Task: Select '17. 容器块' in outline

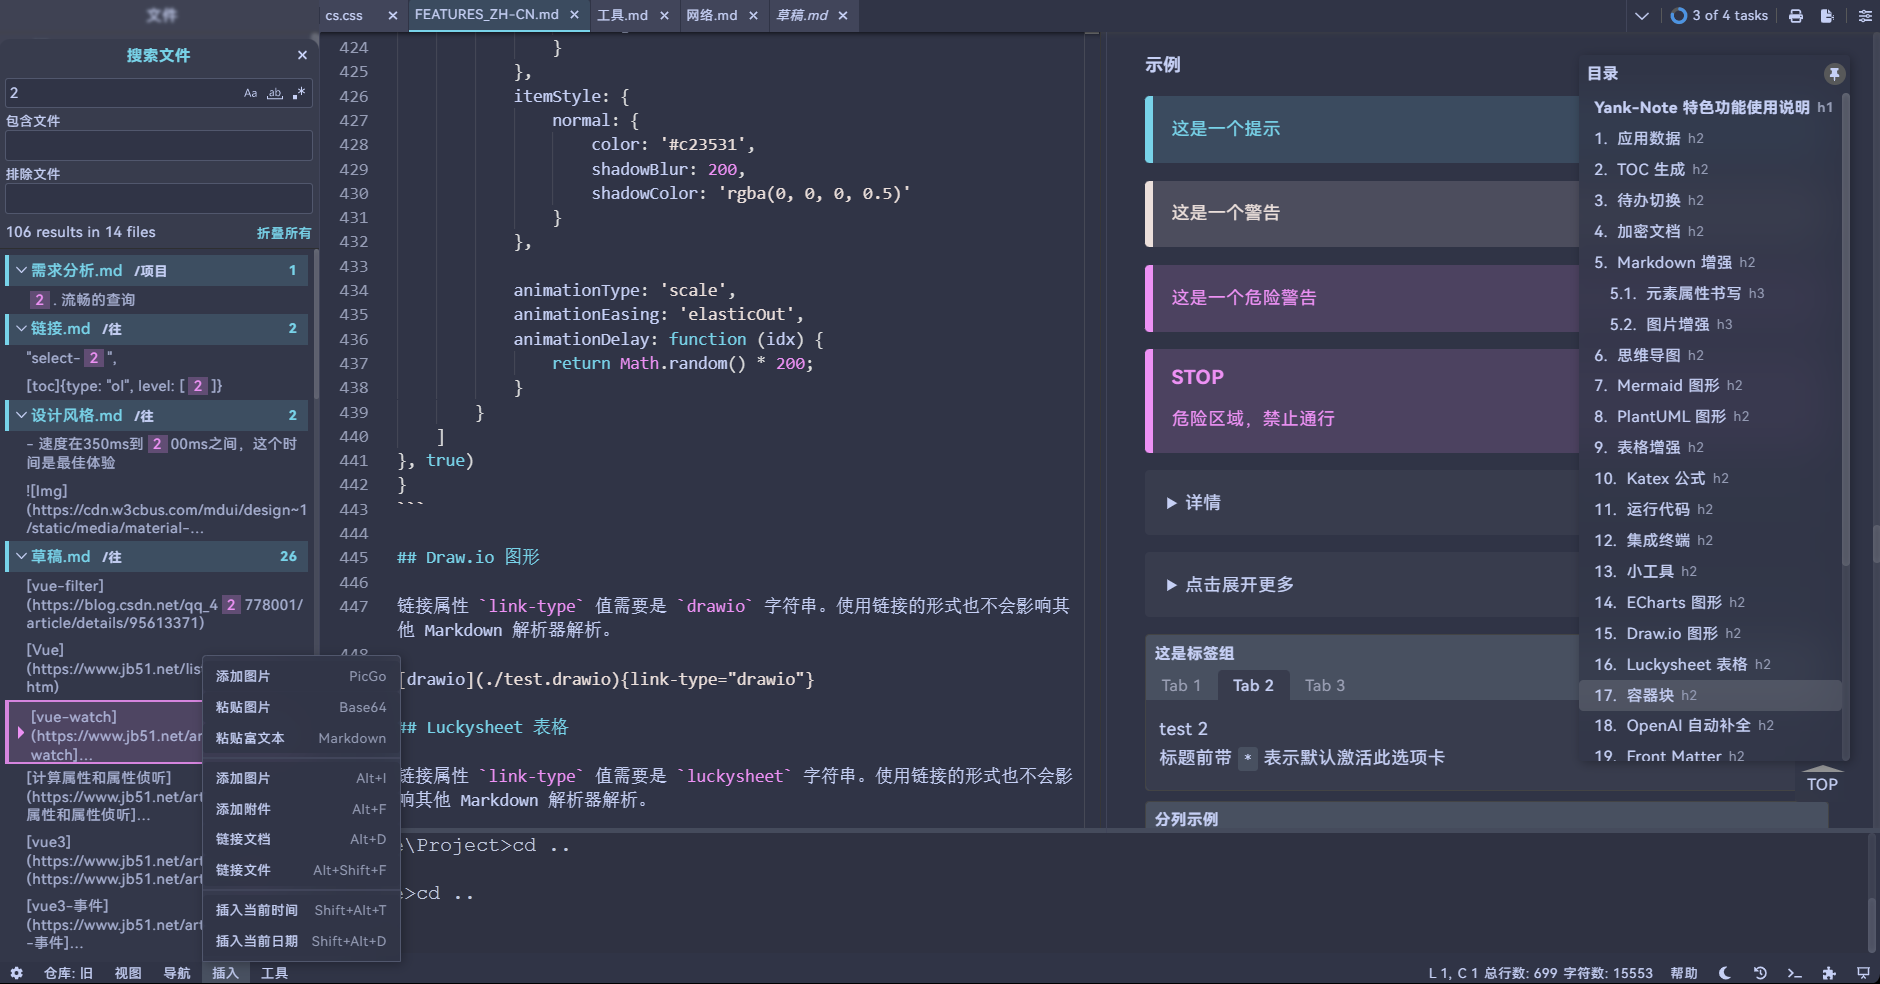Action: 1711,695
